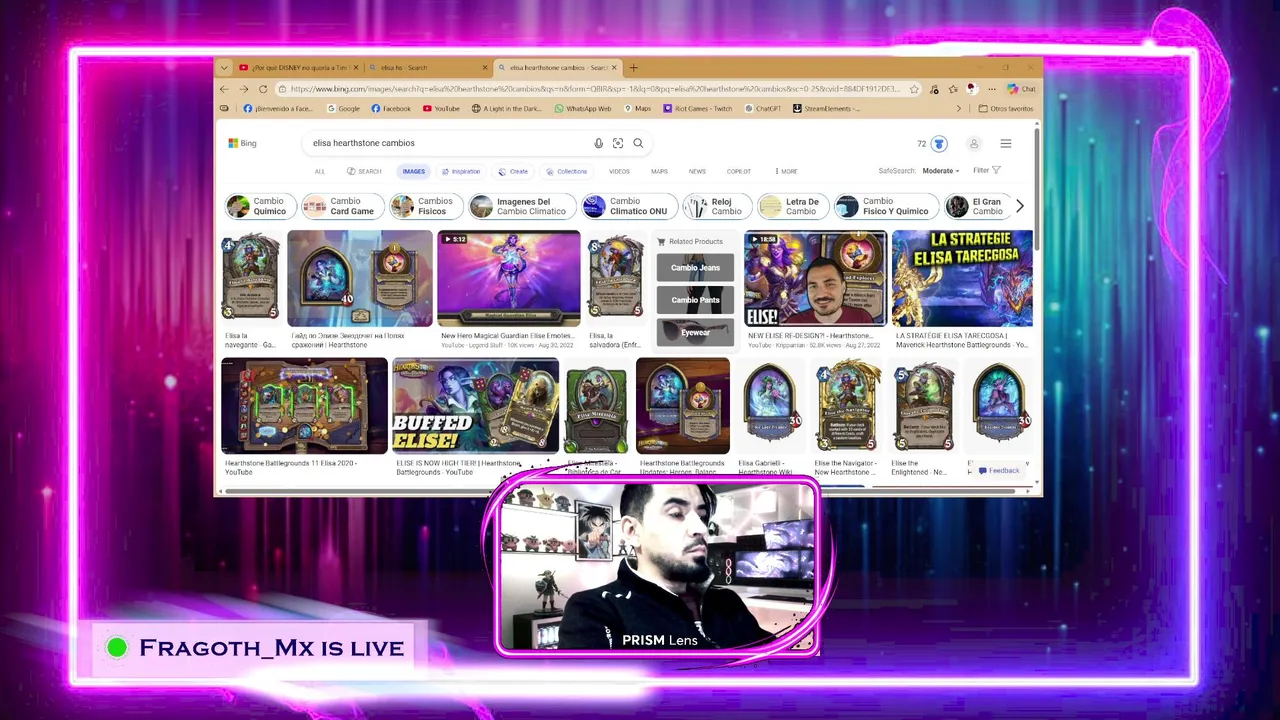Open the ChatGPT bookmark

[x=763, y=109]
